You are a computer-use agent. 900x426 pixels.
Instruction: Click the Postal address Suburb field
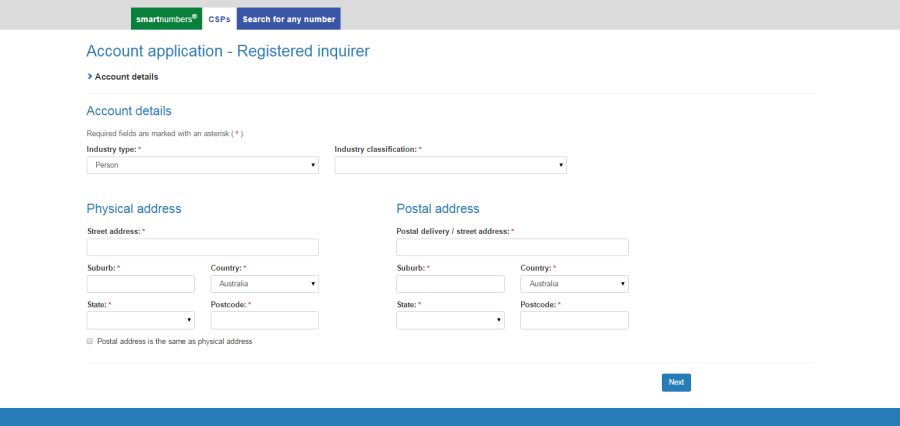451,284
